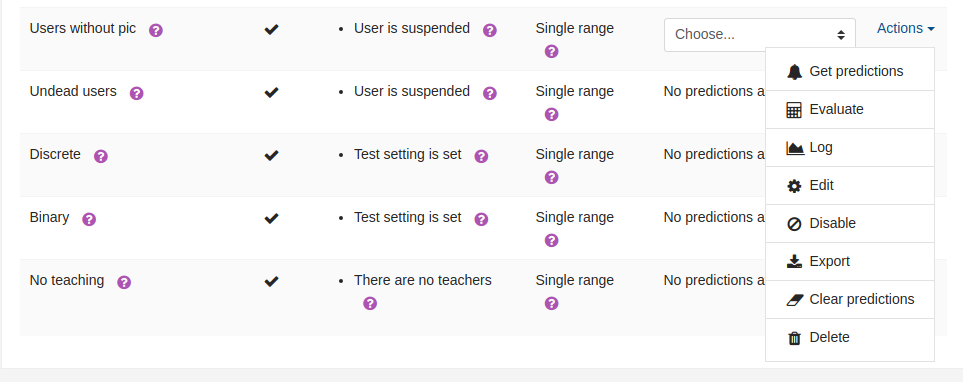The image size is (963, 382).
Task: Click help icon beside Undead users
Action: [136, 93]
